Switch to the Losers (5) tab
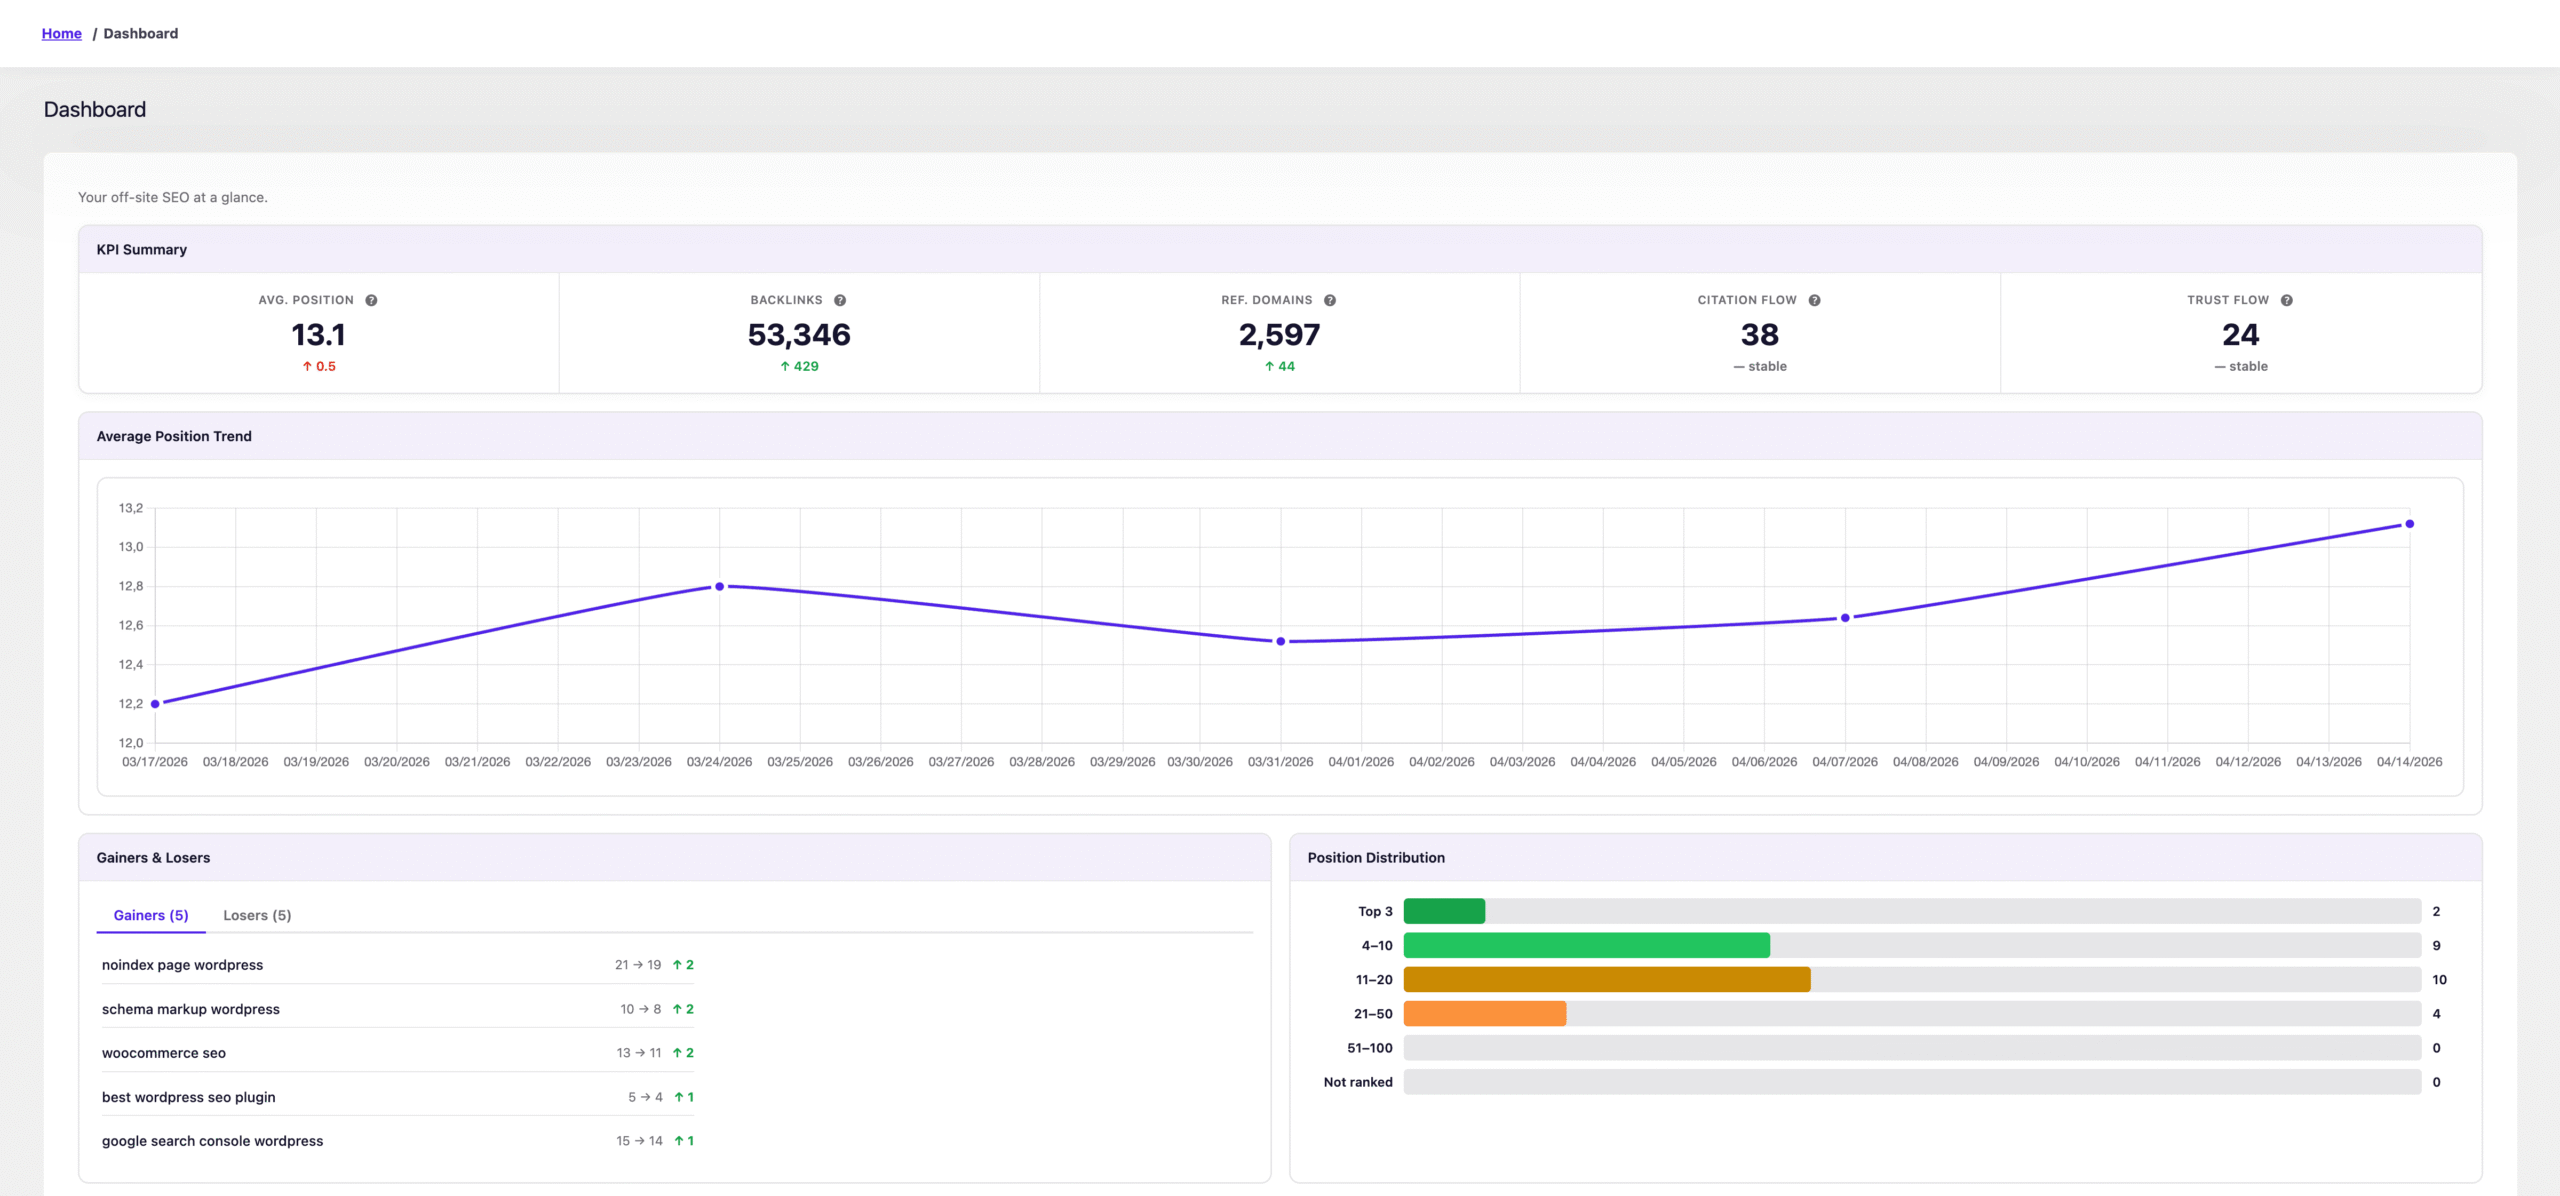Image resolution: width=2560 pixels, height=1196 pixels. [257, 915]
